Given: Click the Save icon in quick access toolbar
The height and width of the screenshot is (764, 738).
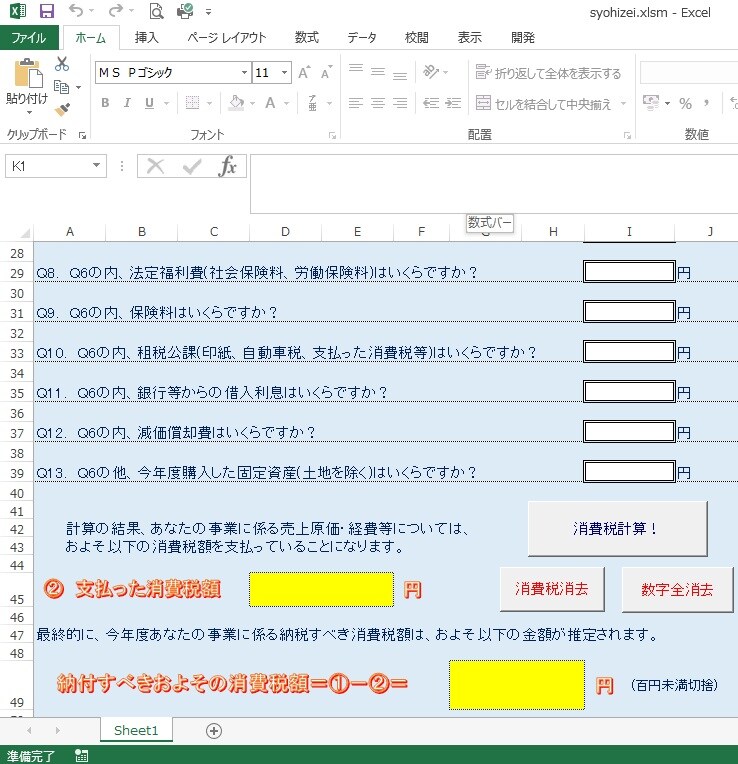Looking at the screenshot, I should (x=46, y=11).
